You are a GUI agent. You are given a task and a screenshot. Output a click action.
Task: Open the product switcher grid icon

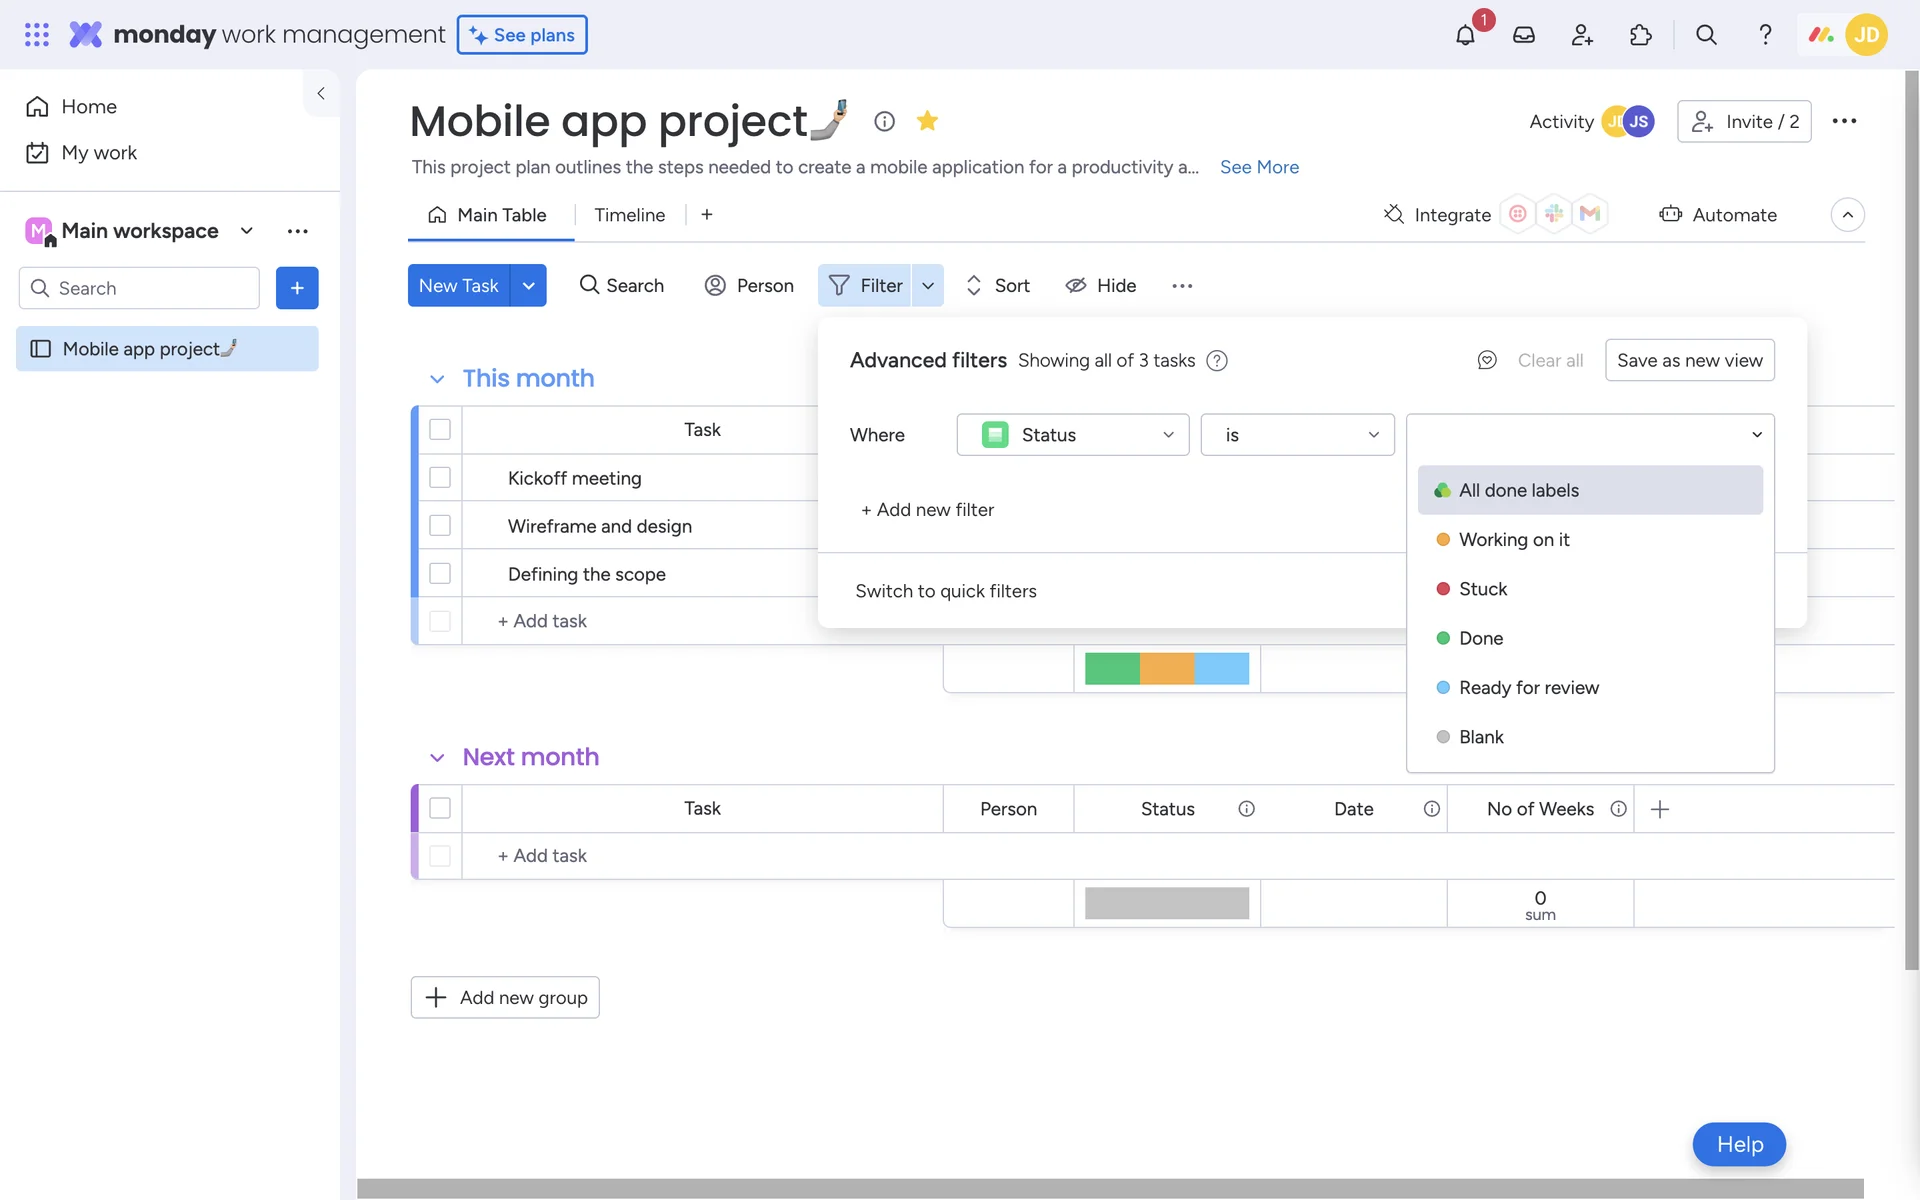pyautogui.click(x=37, y=35)
